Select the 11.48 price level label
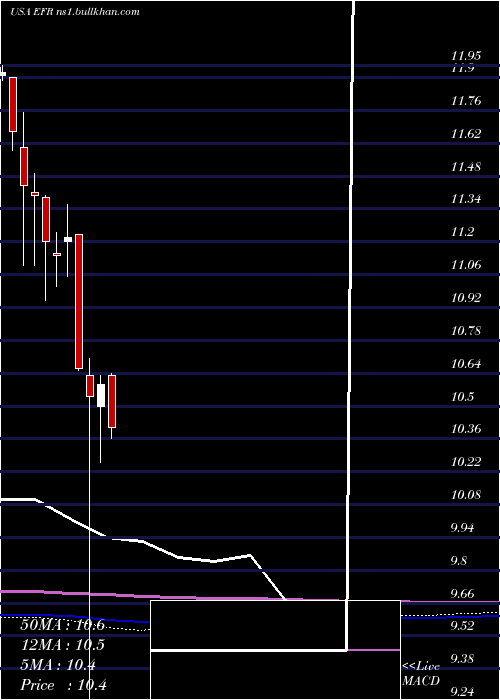Image resolution: width=500 pixels, height=700 pixels. pos(466,167)
